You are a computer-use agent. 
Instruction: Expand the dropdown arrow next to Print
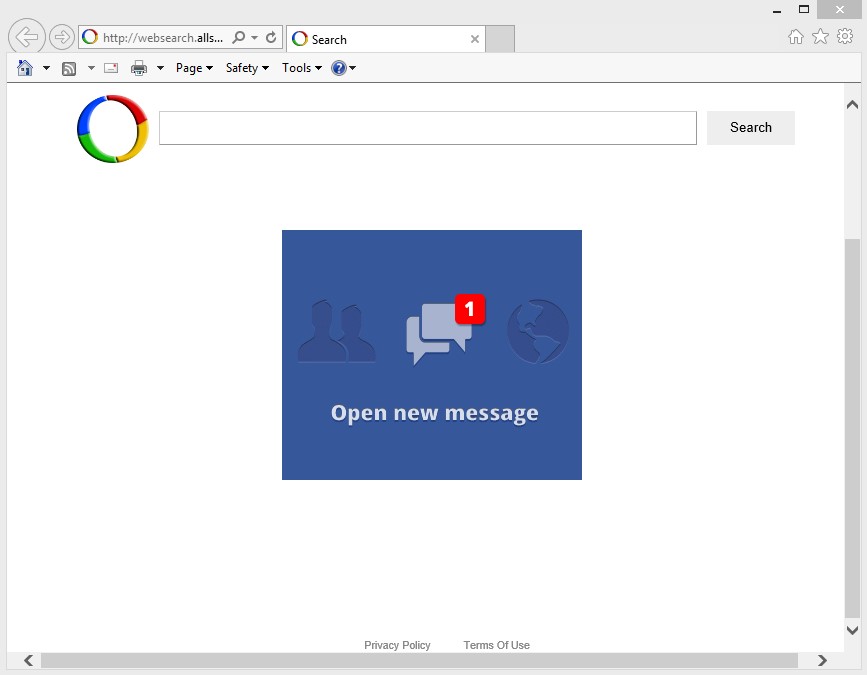click(160, 68)
